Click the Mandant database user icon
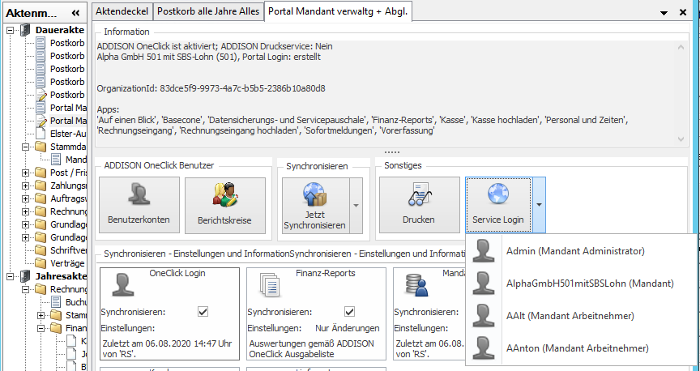Viewport: 700px width, 371px height. (417, 285)
